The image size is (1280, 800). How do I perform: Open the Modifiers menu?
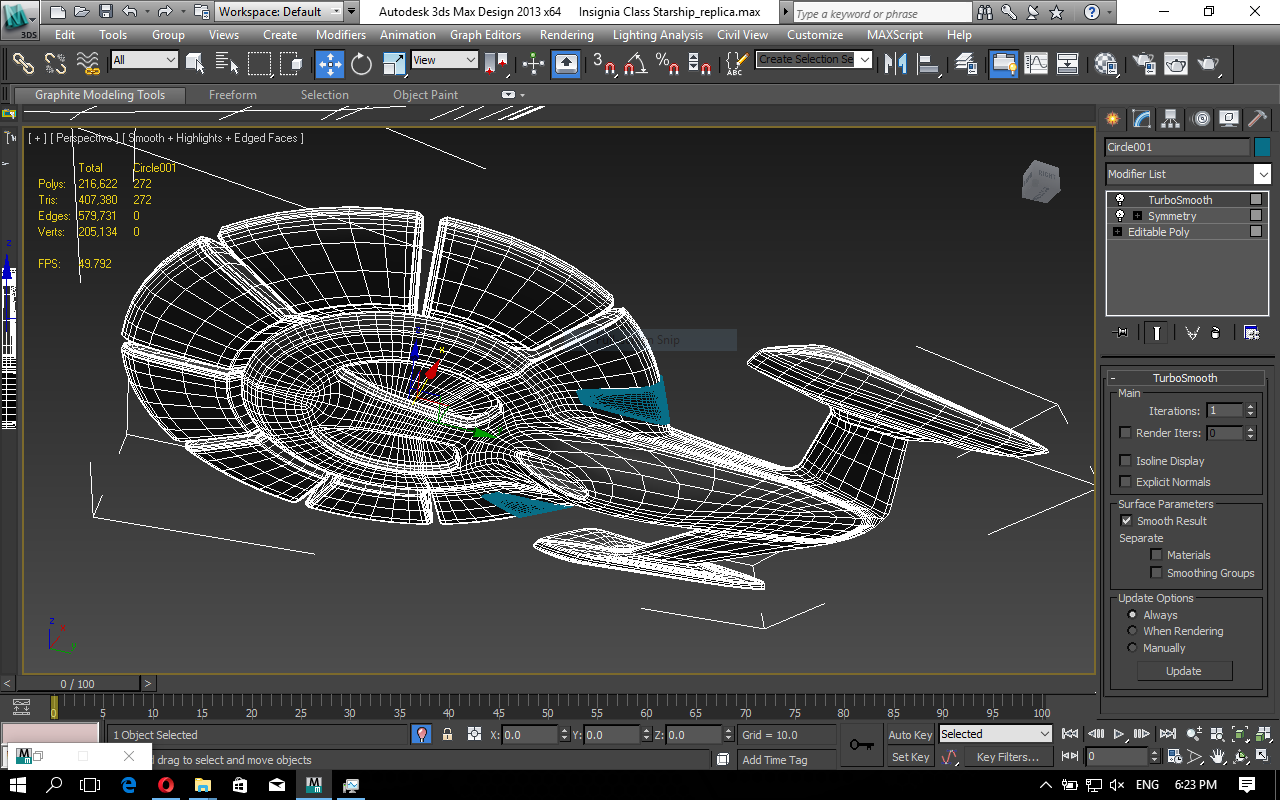tap(340, 34)
